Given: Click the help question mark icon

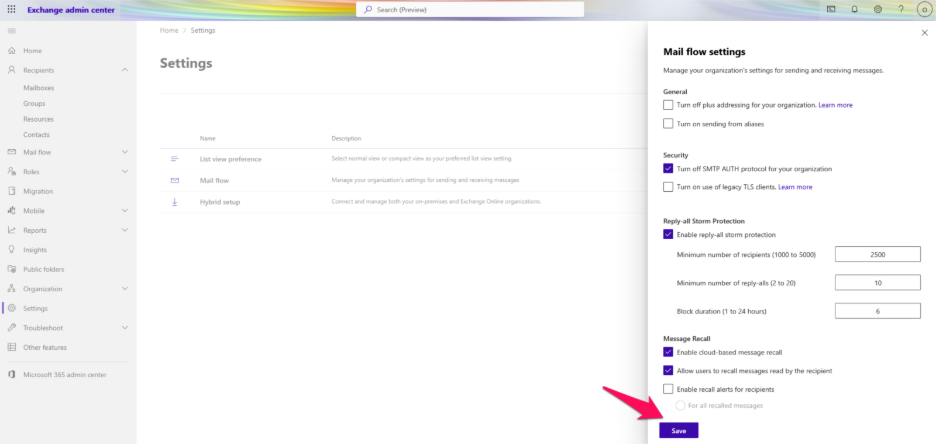Looking at the screenshot, I should [900, 9].
